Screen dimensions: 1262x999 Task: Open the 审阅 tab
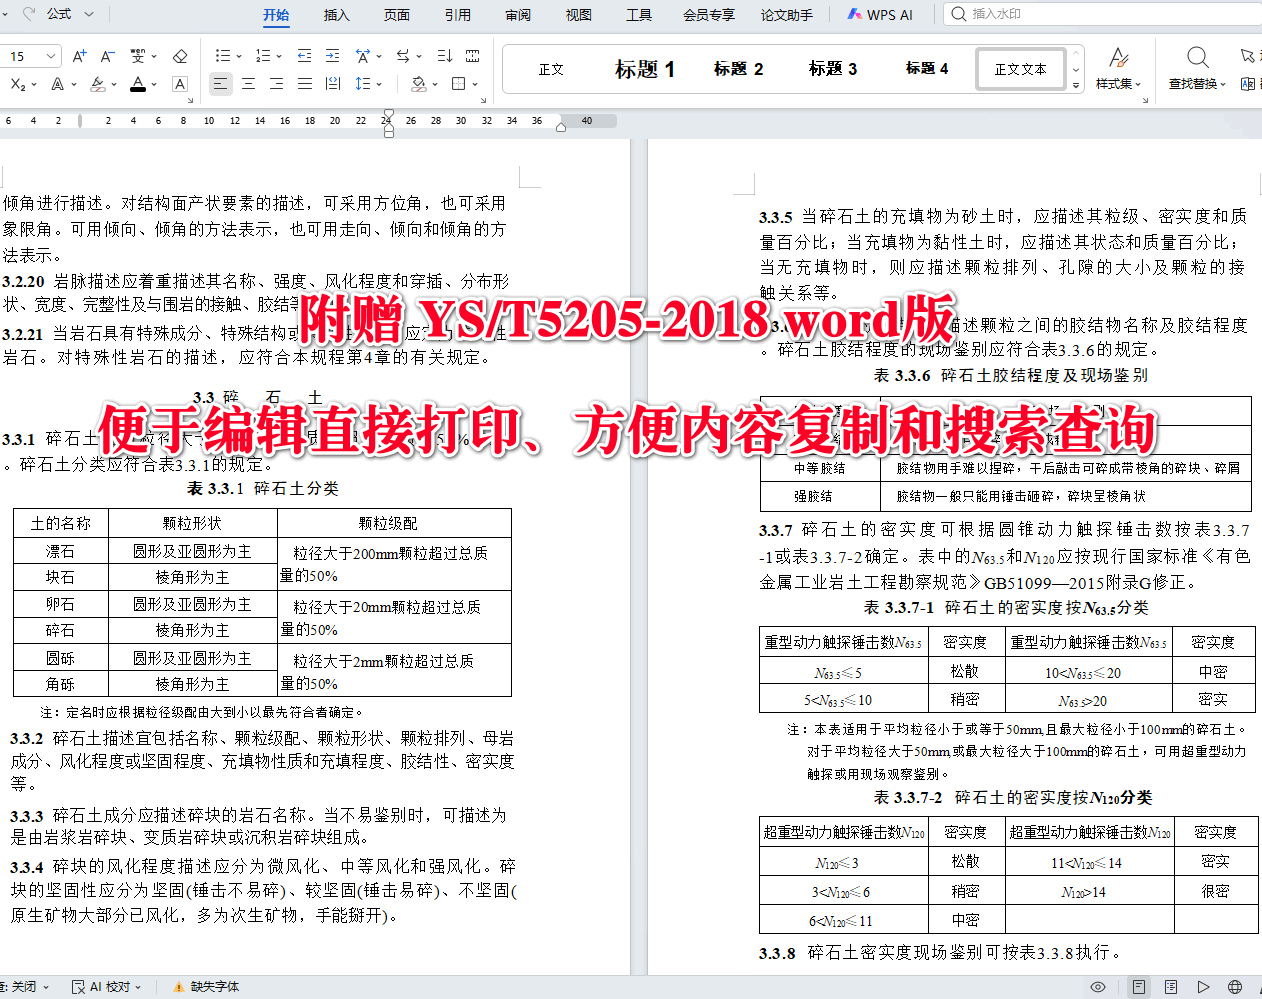pyautogui.click(x=518, y=15)
